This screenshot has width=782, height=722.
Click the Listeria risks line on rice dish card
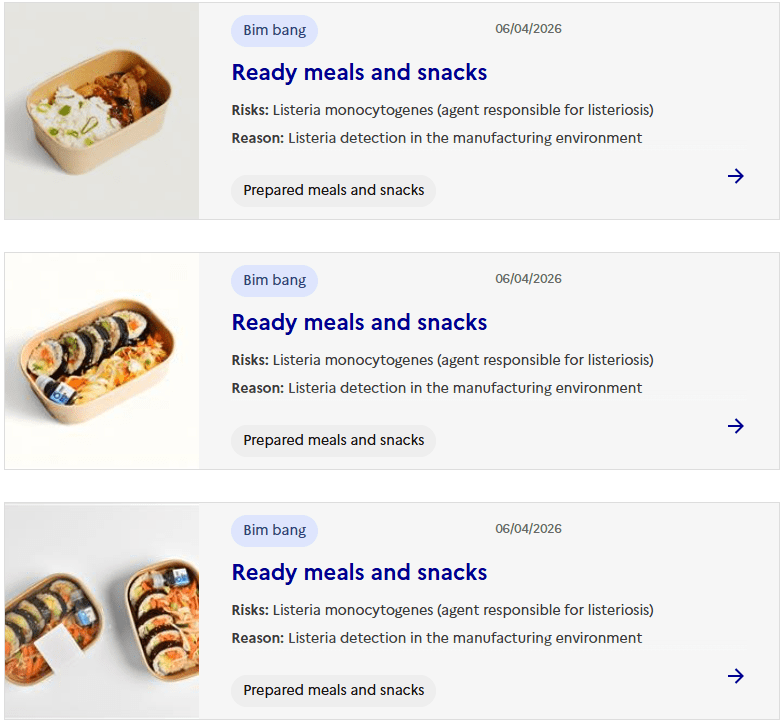[x=442, y=110]
